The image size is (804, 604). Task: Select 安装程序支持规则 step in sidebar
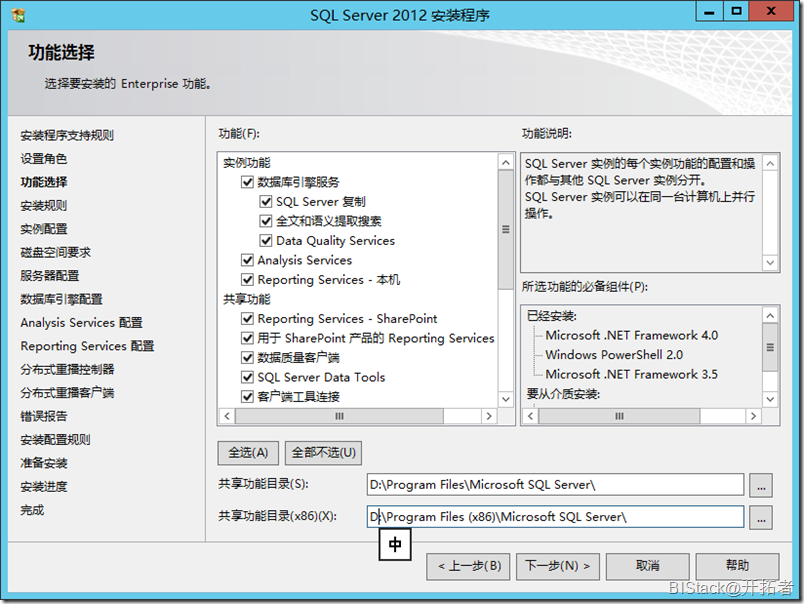[67, 135]
